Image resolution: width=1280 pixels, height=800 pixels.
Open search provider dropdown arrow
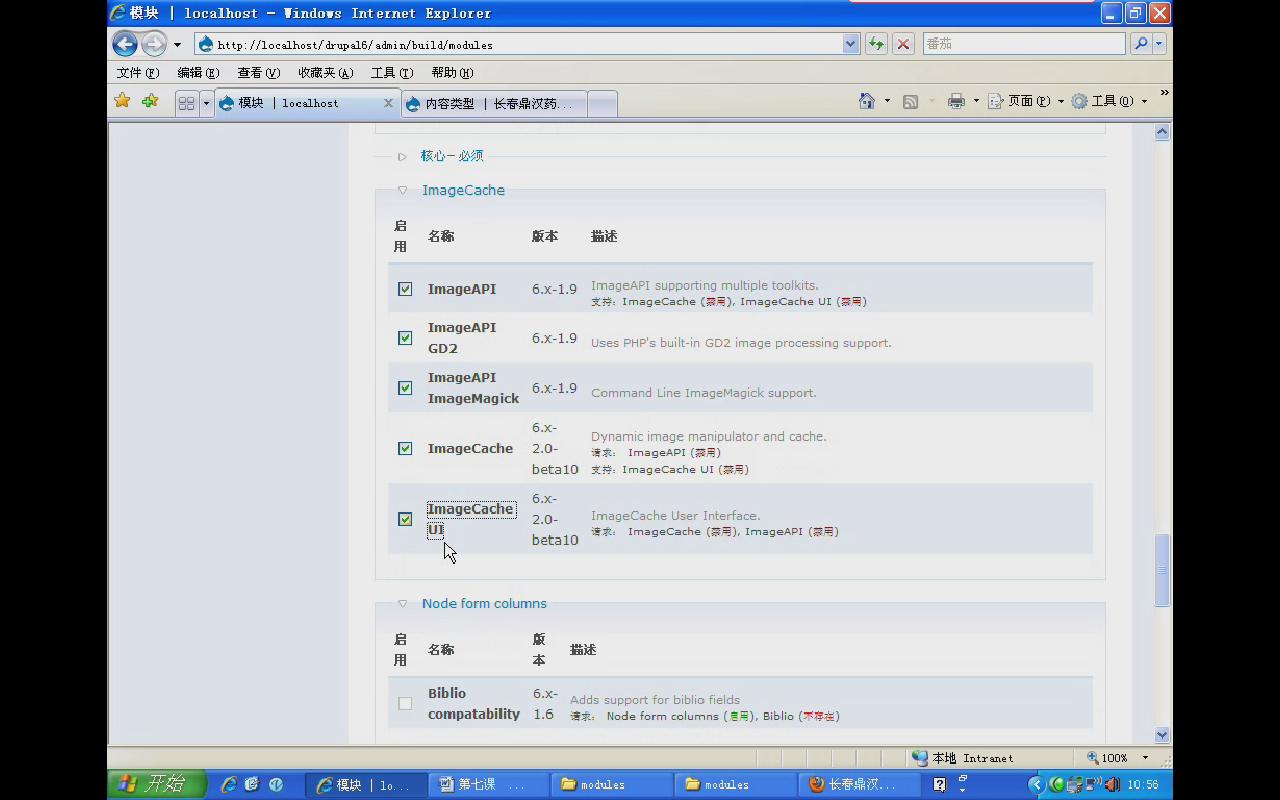coord(1159,44)
